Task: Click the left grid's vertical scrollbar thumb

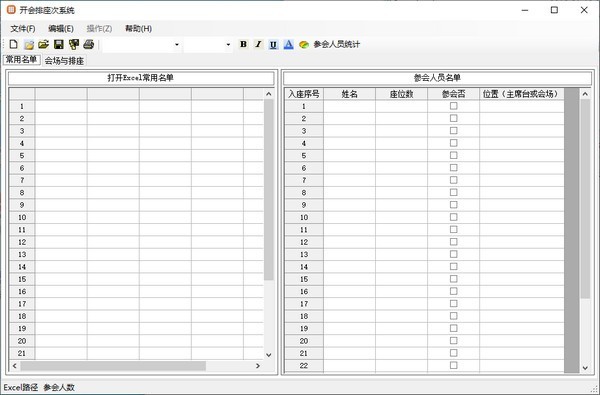Action: 269,189
